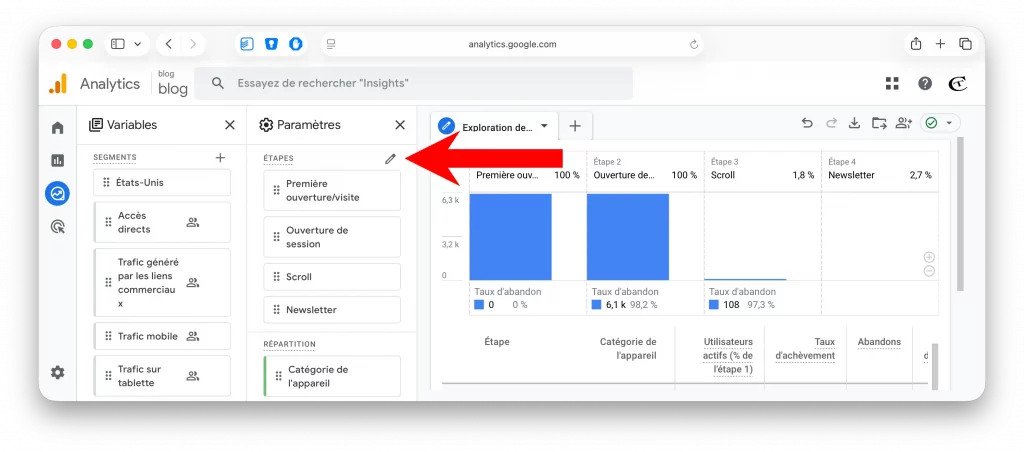Image resolution: width=1024 pixels, height=452 pixels.
Task: Click the Utilisateurs actifs column header
Action: pyautogui.click(x=728, y=355)
